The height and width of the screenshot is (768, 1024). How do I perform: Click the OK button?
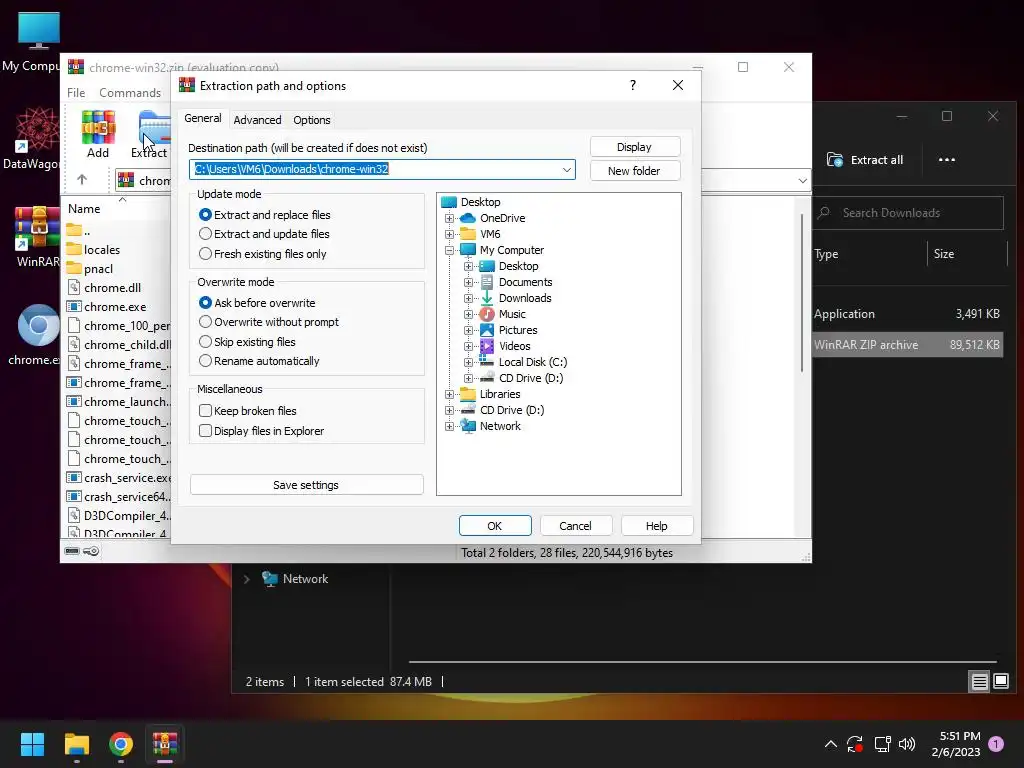click(495, 526)
